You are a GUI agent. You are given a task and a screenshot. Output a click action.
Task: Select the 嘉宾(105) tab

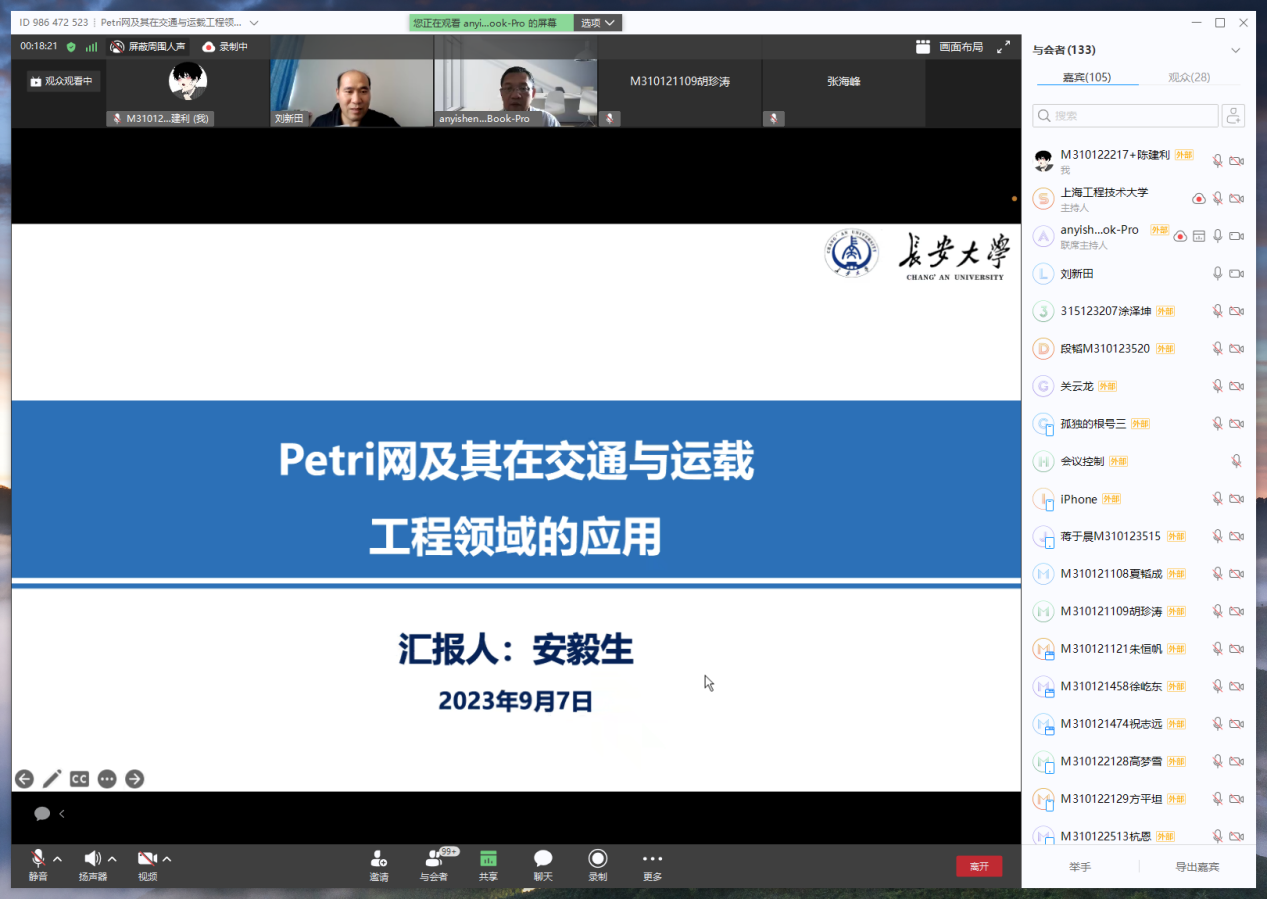pos(1087,77)
